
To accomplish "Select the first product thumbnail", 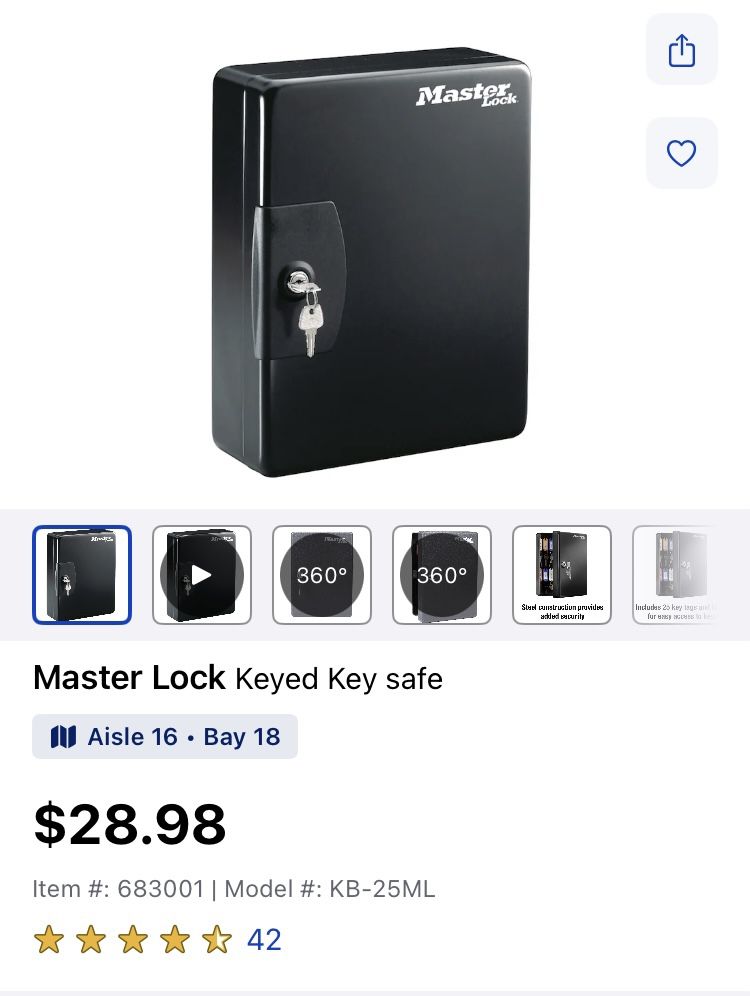I will [x=82, y=574].
